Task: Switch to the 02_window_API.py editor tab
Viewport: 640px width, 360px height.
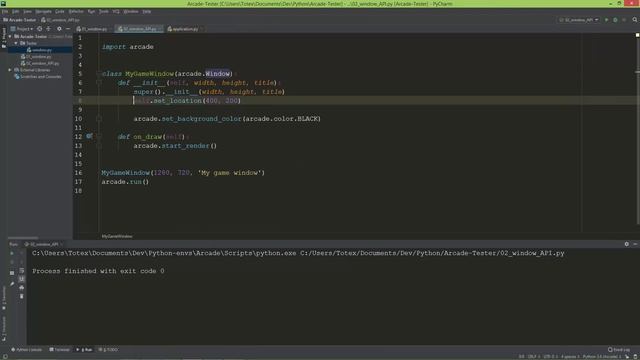Action: point(140,29)
